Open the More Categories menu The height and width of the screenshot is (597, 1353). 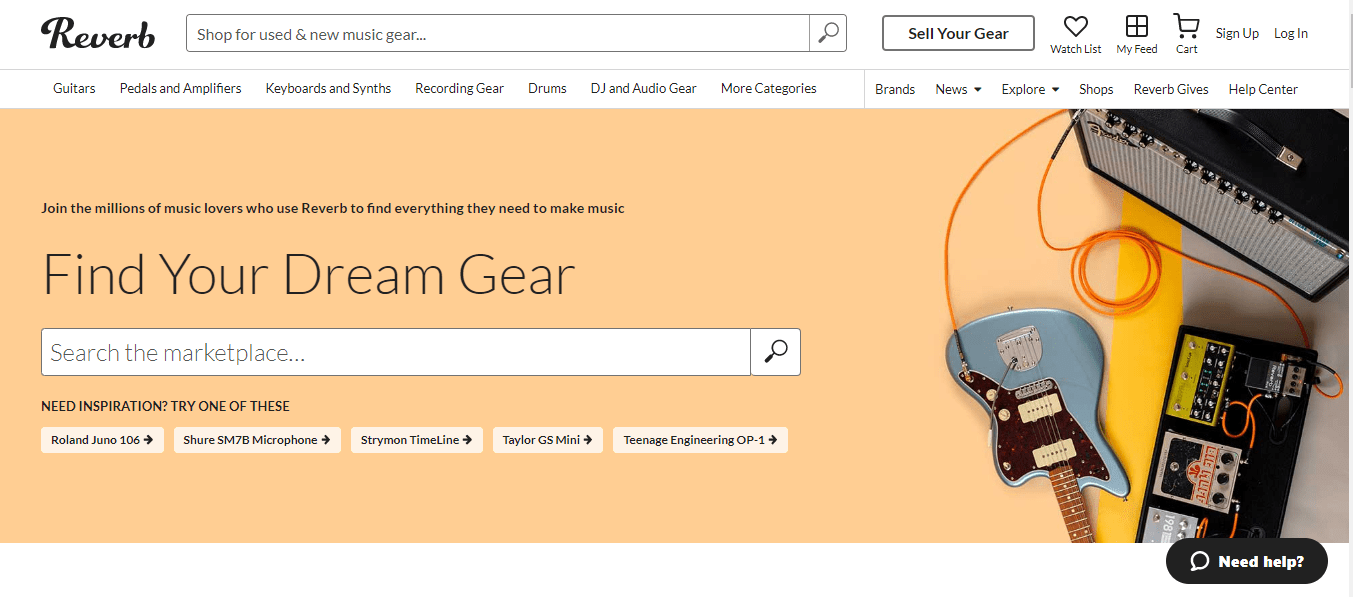coord(768,88)
